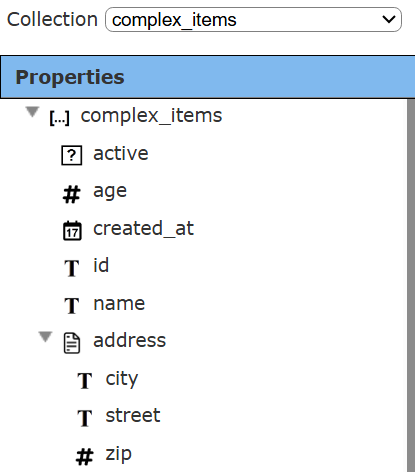
Task: Select the created_at property
Action: coord(143,229)
